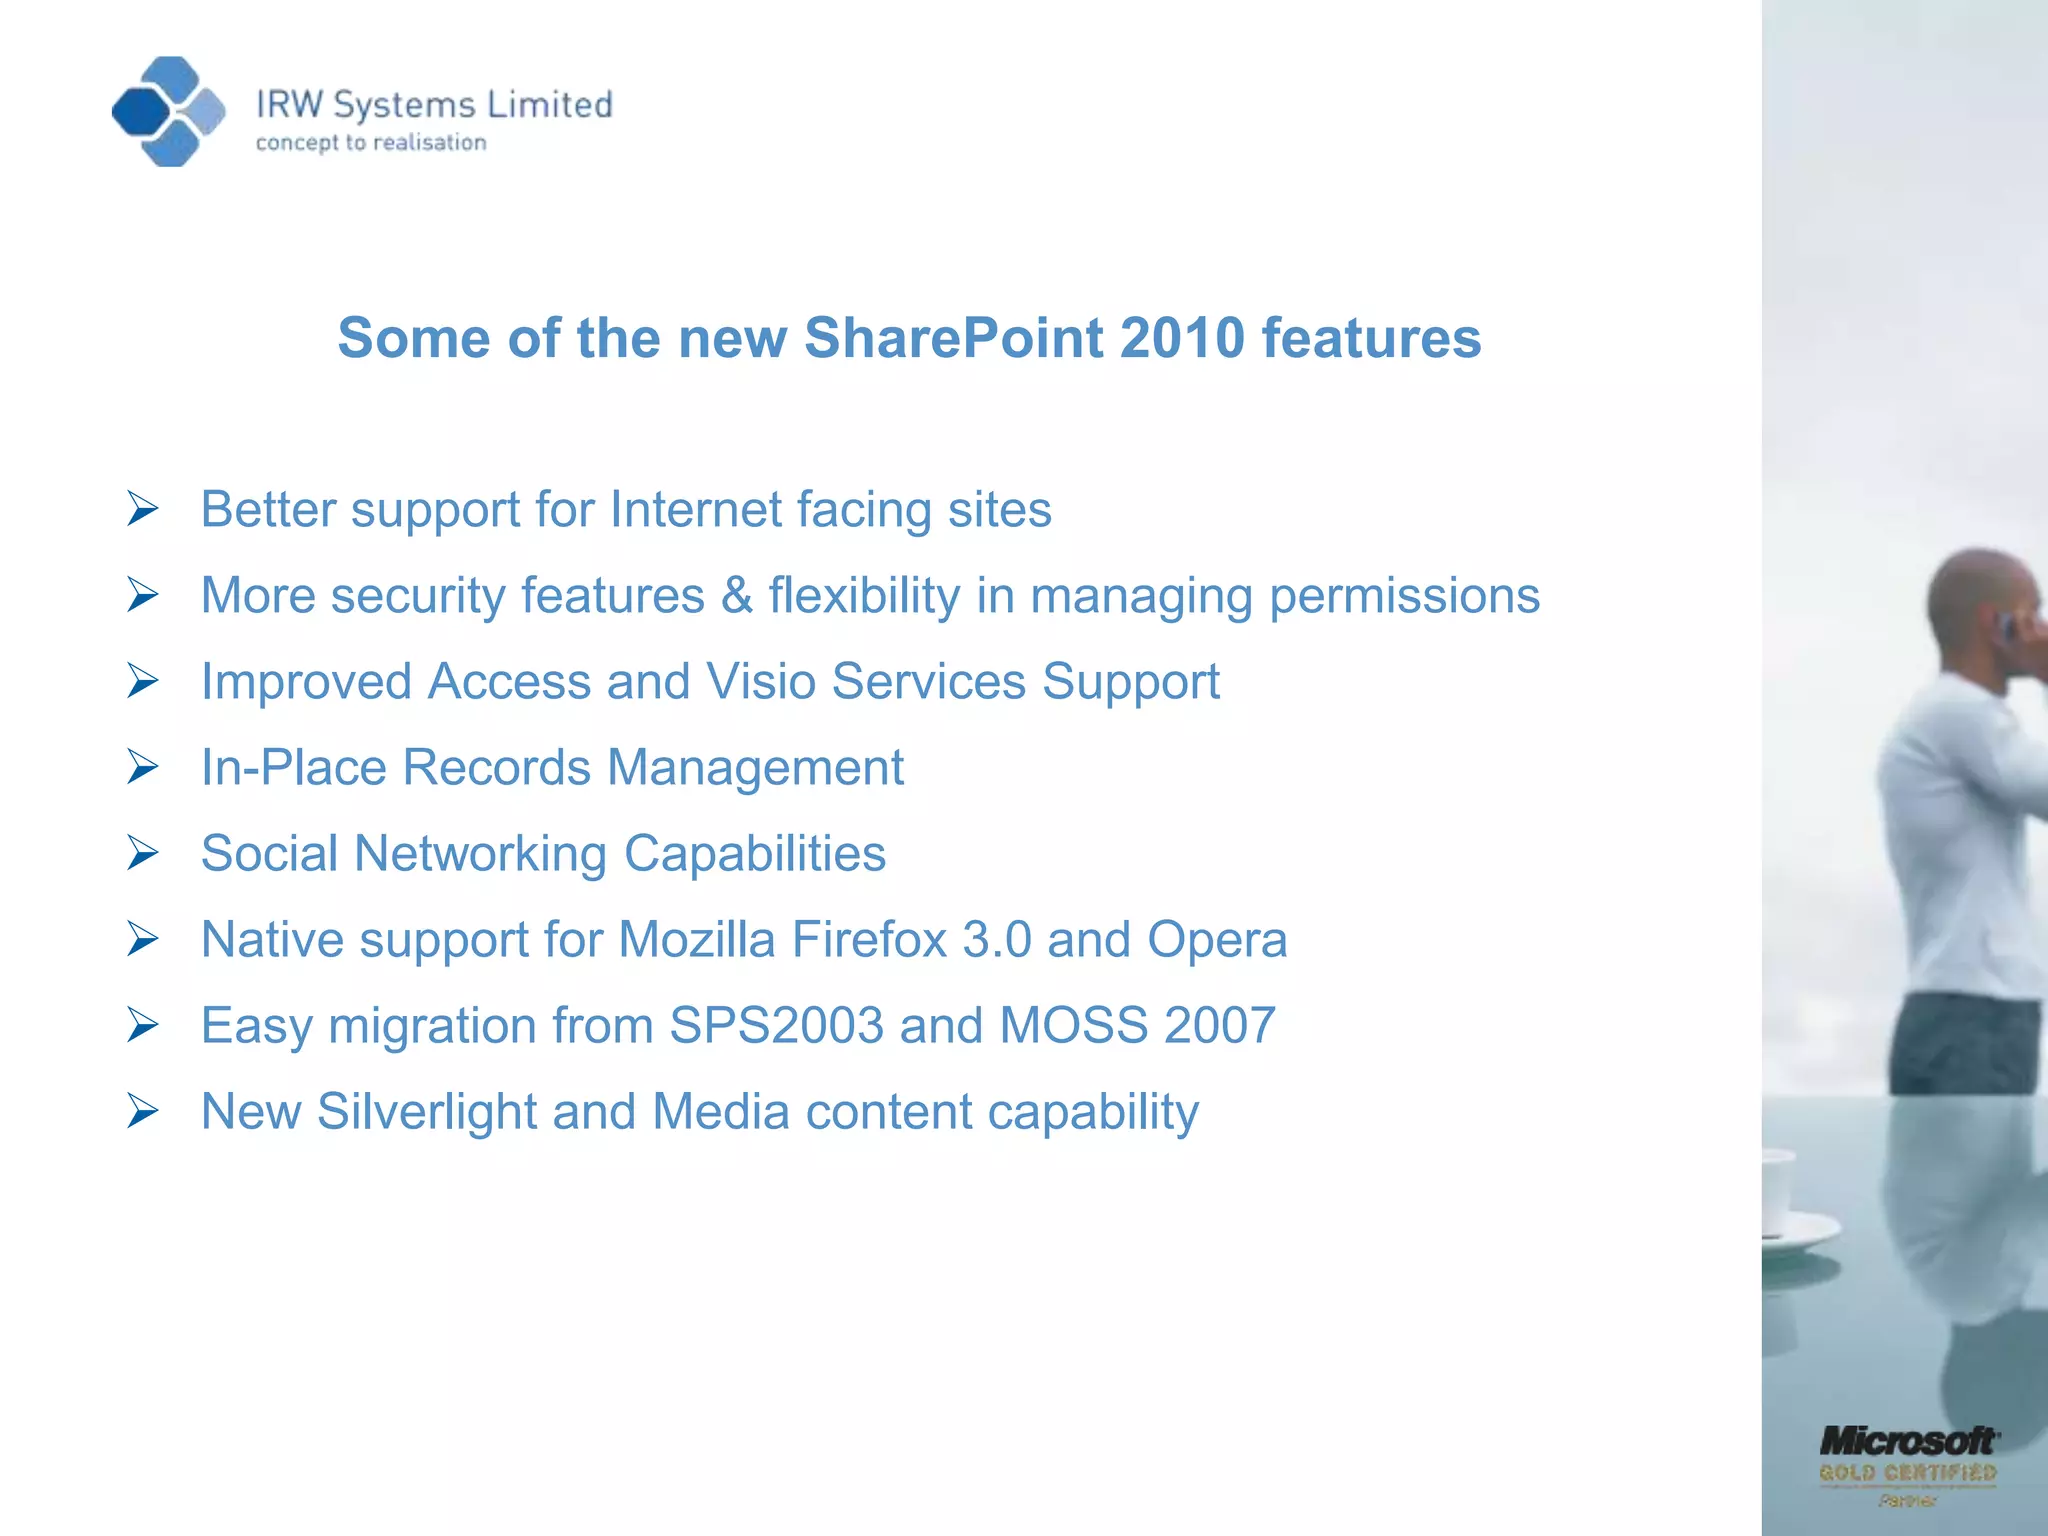Click the arrow bullet beside In-Place Records Management
This screenshot has width=2048, height=1536.
(143, 768)
